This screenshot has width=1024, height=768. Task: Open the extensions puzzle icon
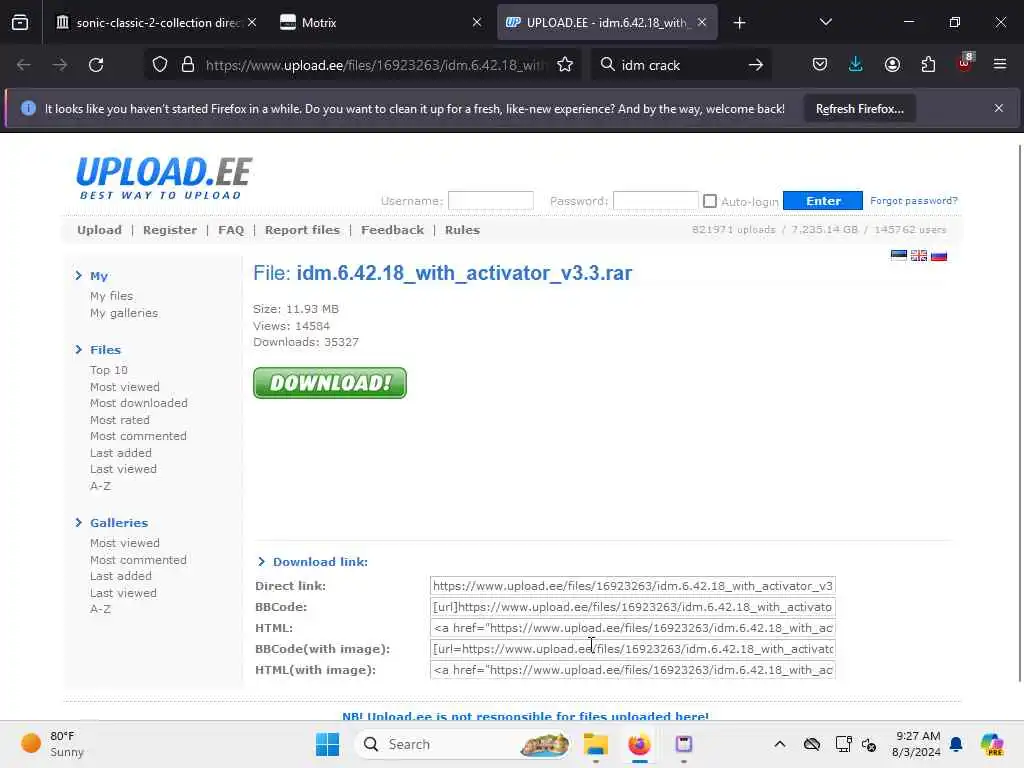(x=928, y=65)
